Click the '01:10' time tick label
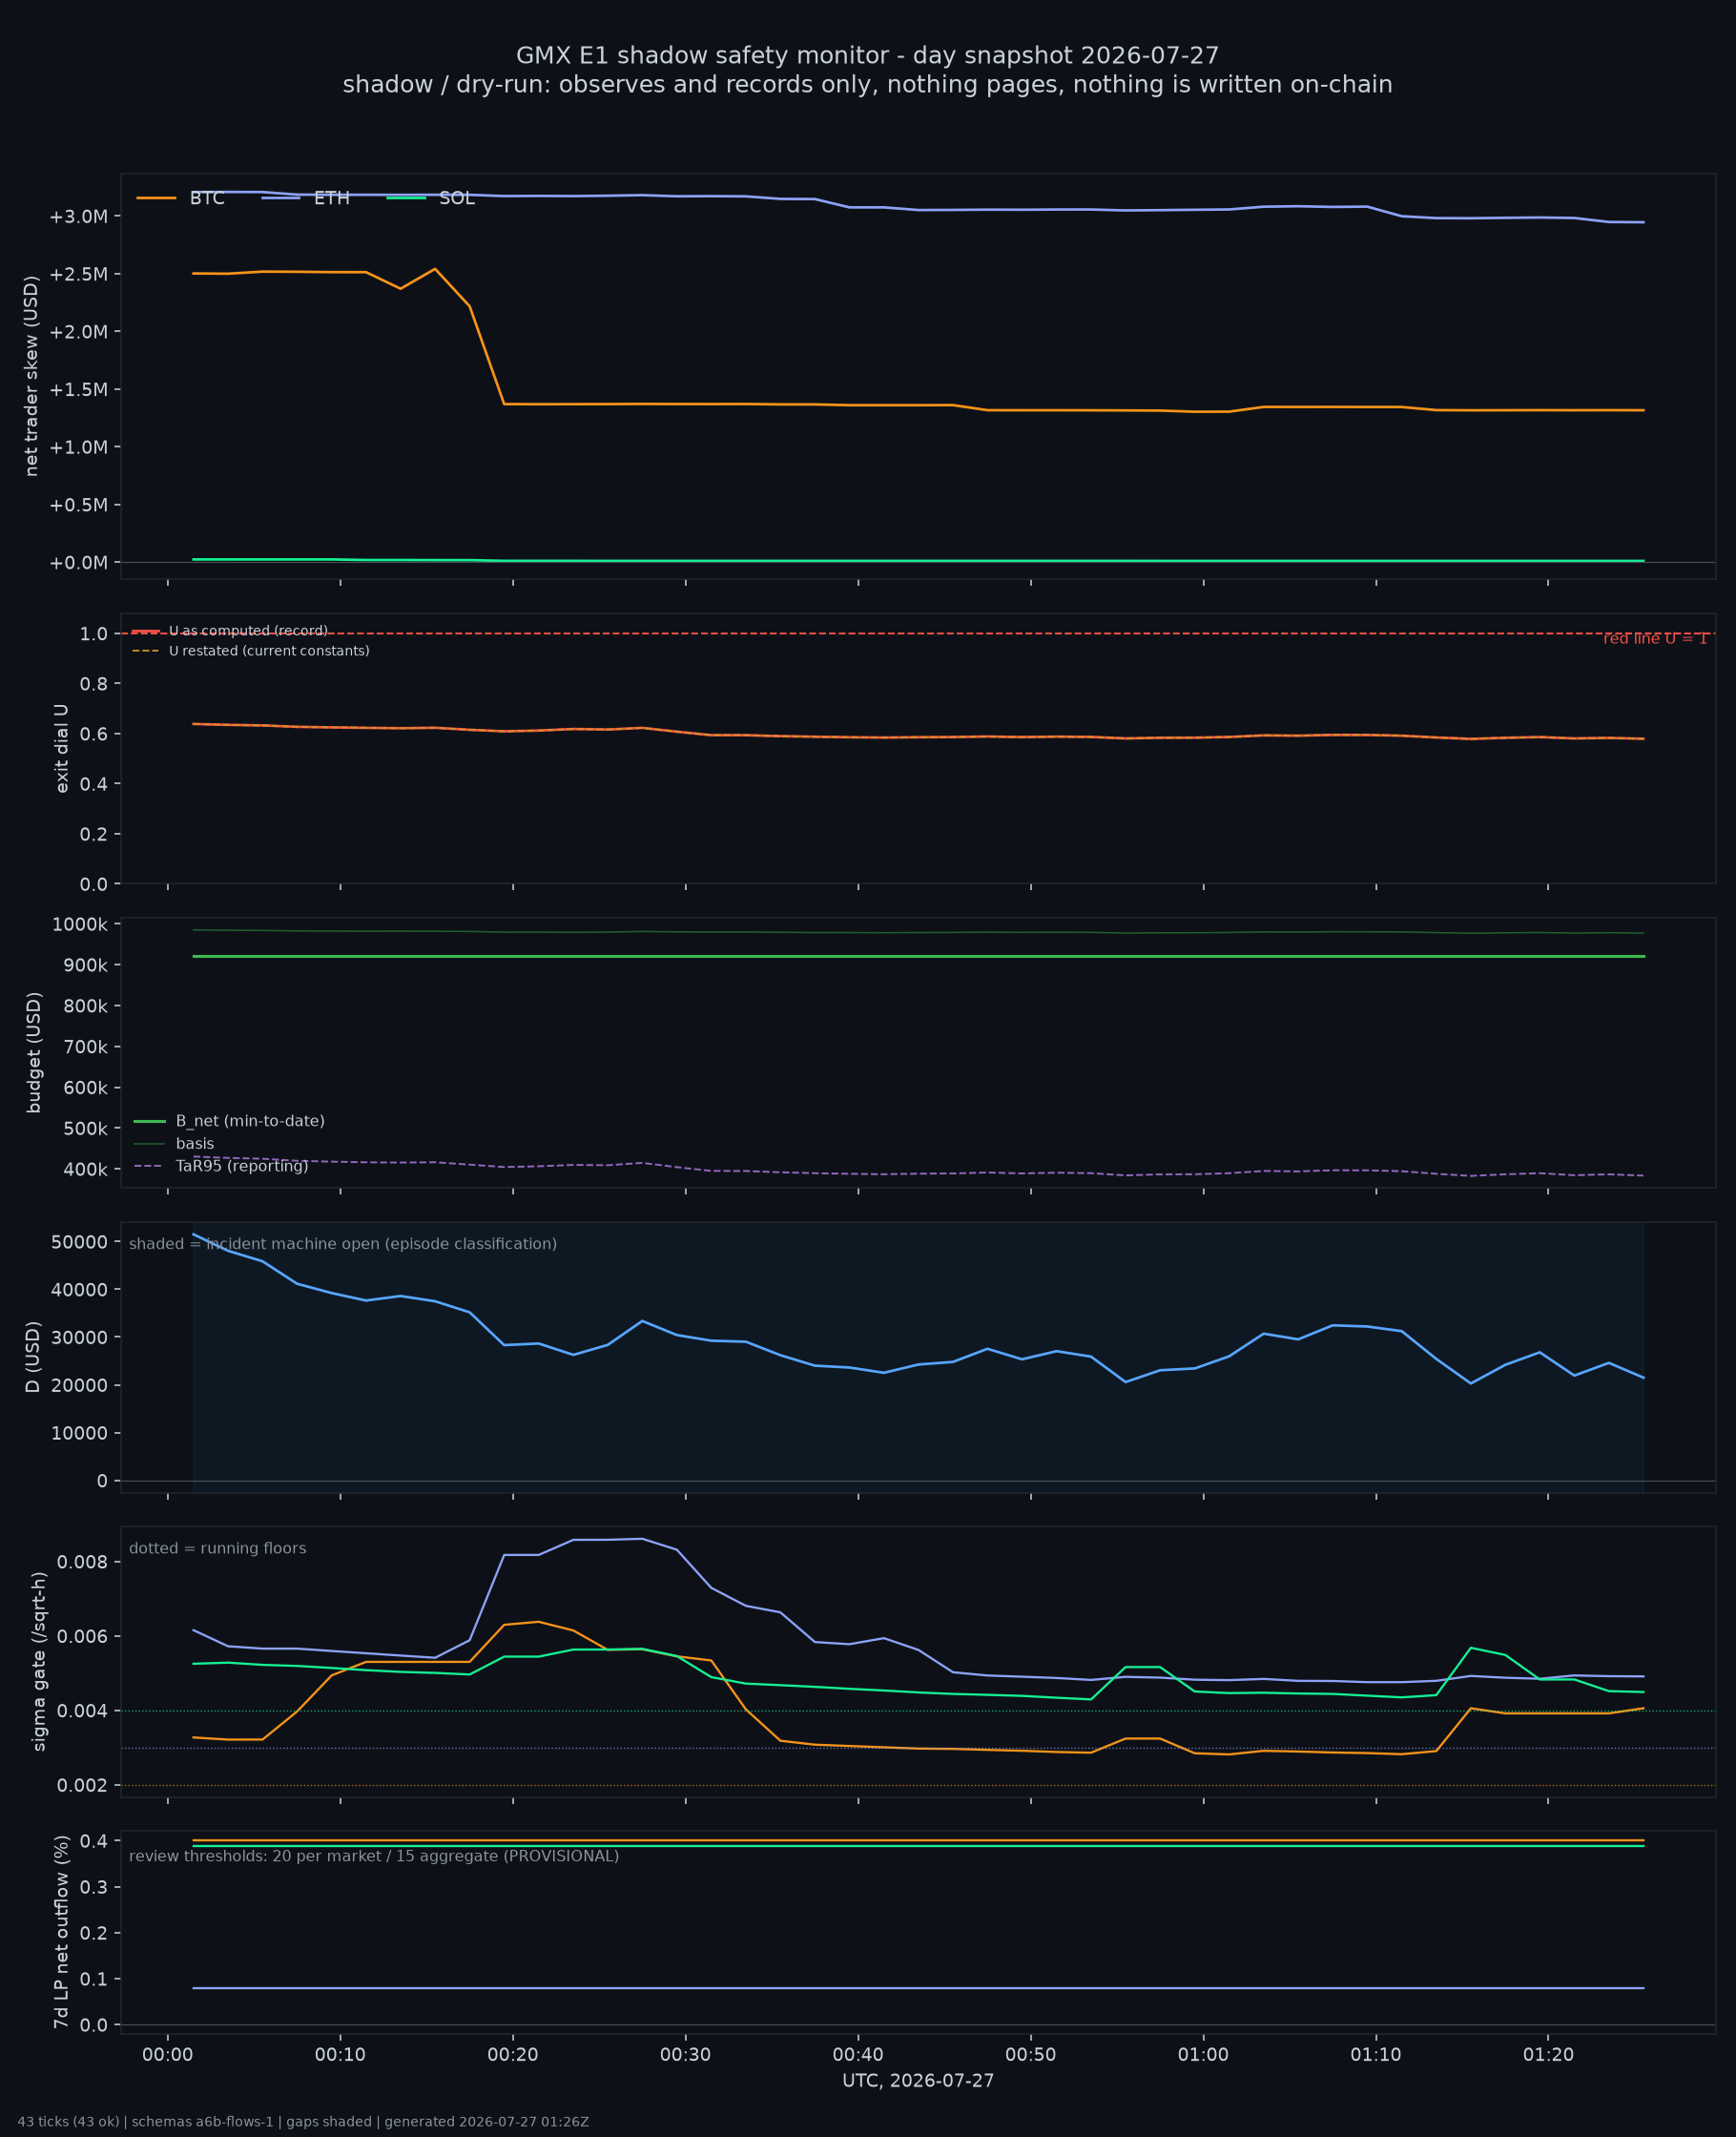This screenshot has width=1736, height=2137. (1376, 2056)
